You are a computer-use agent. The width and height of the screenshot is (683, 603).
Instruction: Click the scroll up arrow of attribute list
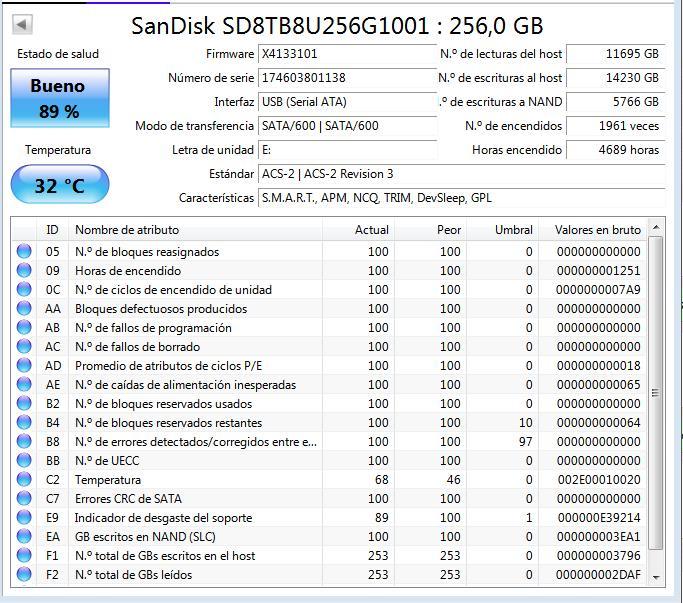pyautogui.click(x=656, y=228)
